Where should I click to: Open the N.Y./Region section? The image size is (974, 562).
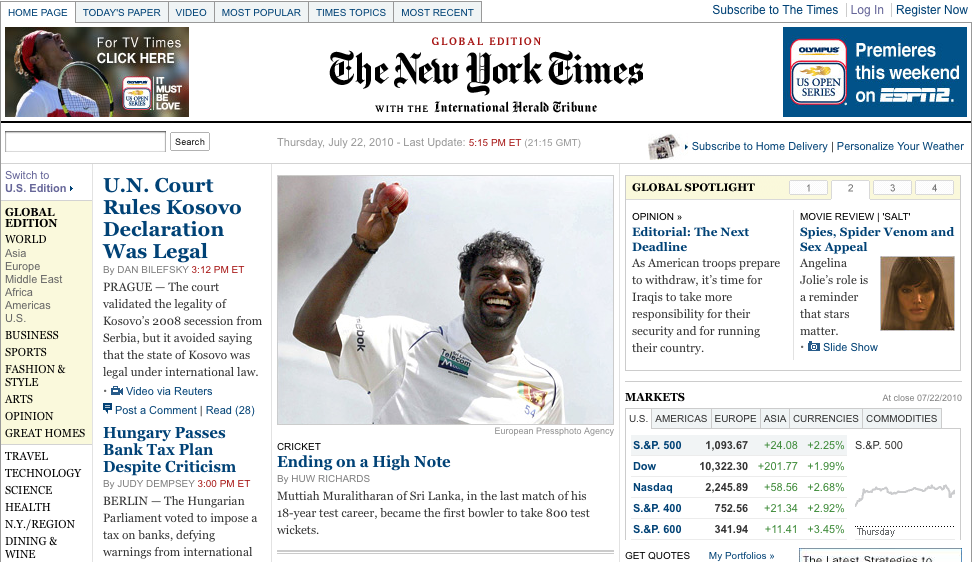[x=40, y=524]
